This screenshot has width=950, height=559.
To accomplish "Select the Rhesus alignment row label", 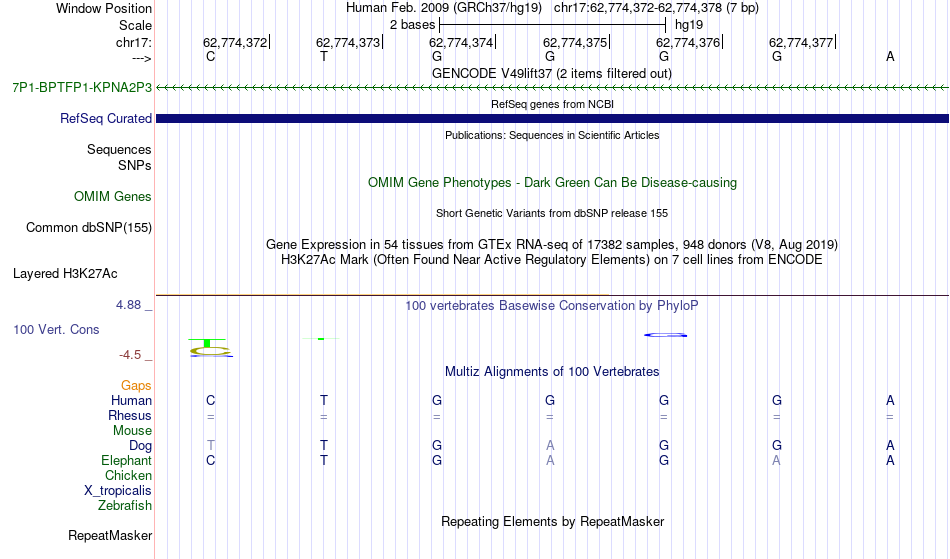I will click(130, 415).
